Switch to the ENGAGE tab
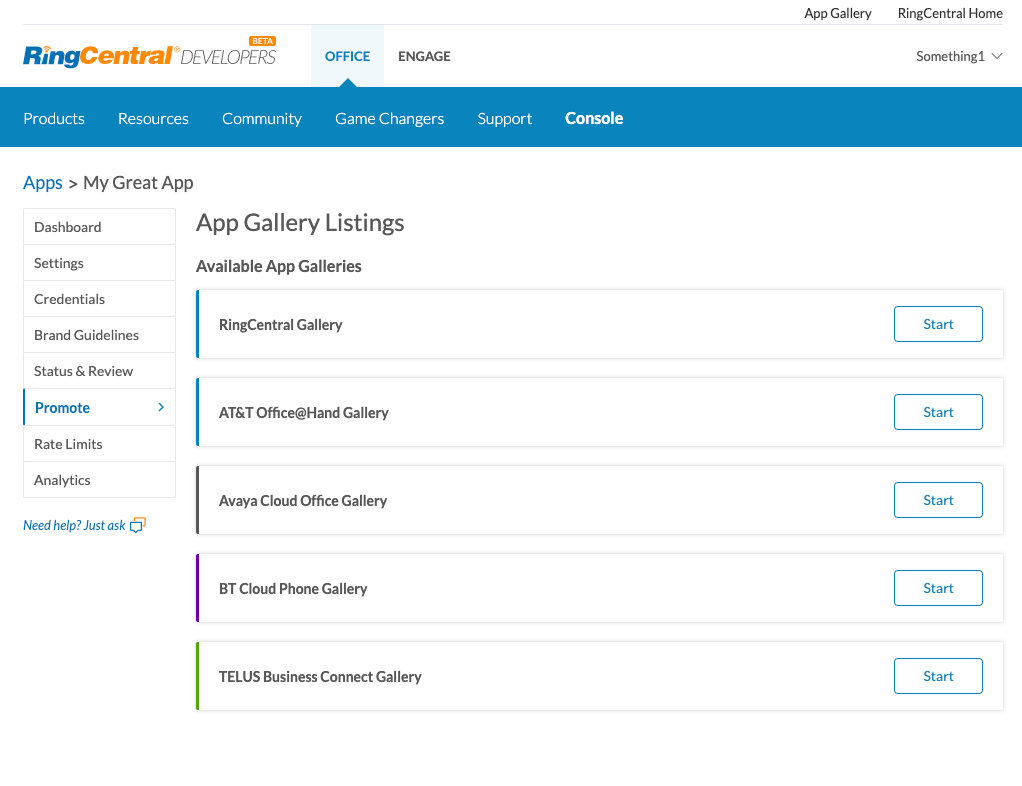 pyautogui.click(x=424, y=56)
